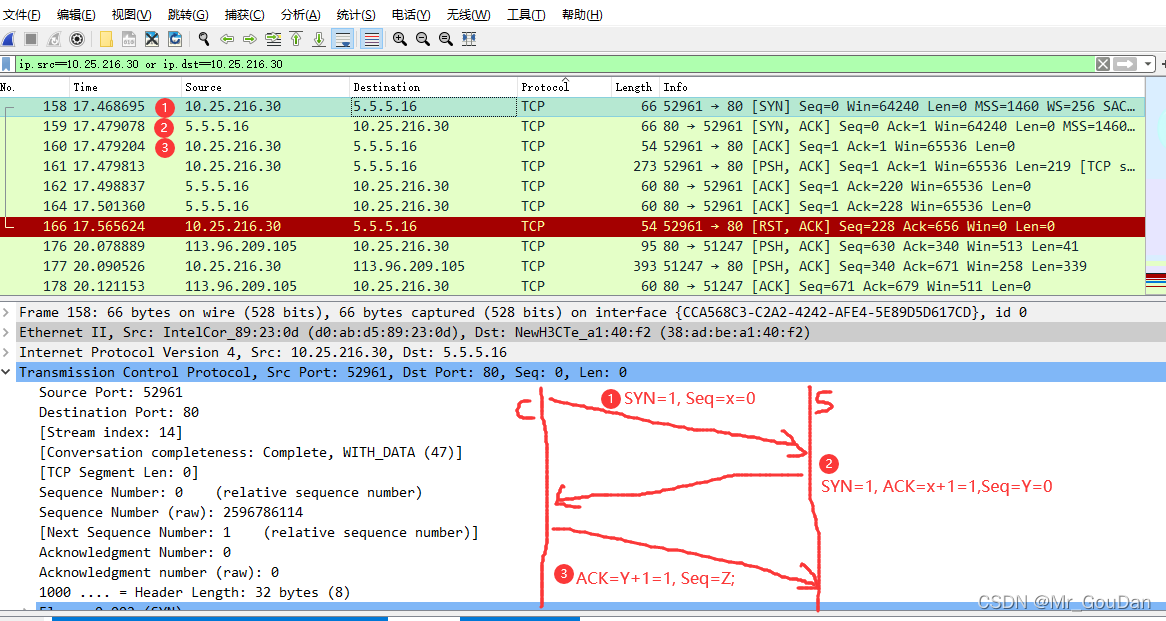Open the 无线(W) menu
The width and height of the screenshot is (1166, 621).
[x=468, y=15]
